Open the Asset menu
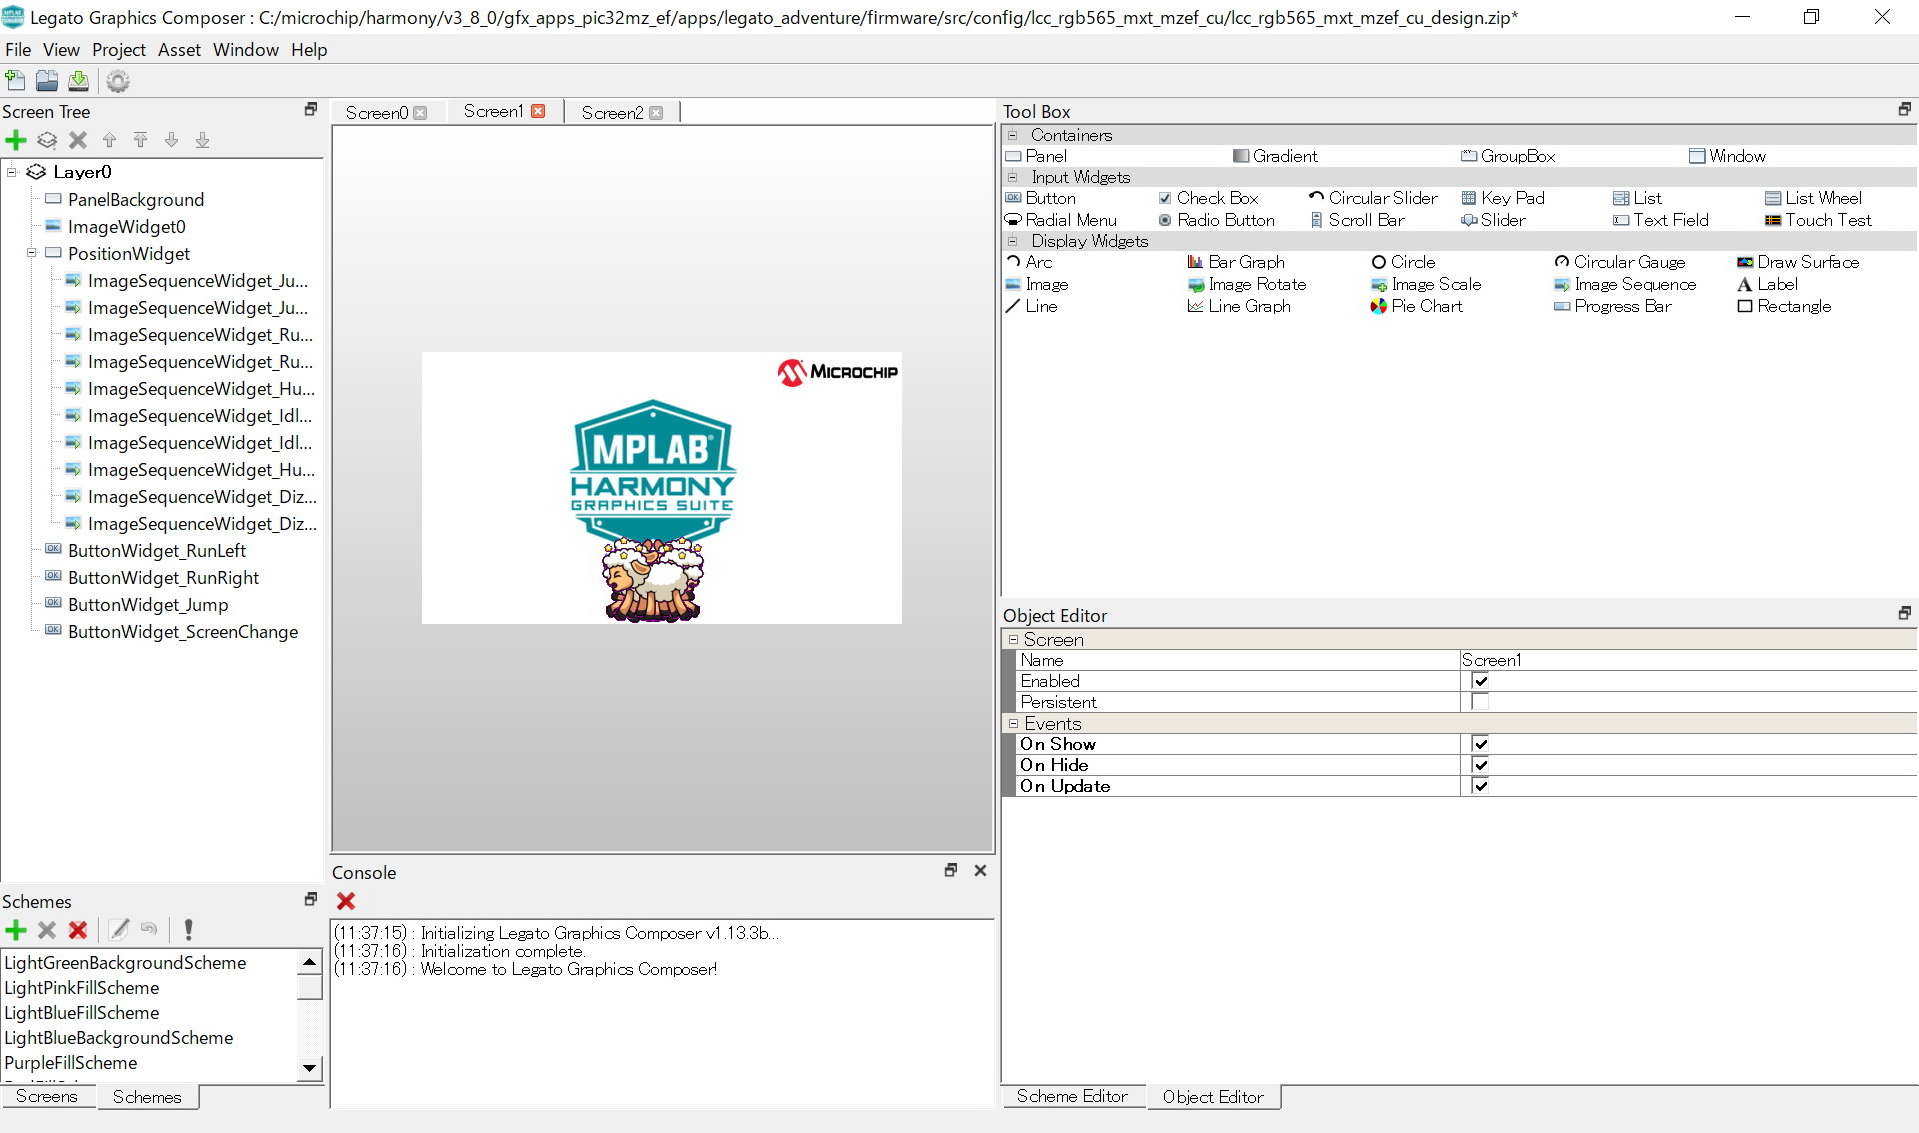Viewport: 1919px width, 1133px height. 179,50
